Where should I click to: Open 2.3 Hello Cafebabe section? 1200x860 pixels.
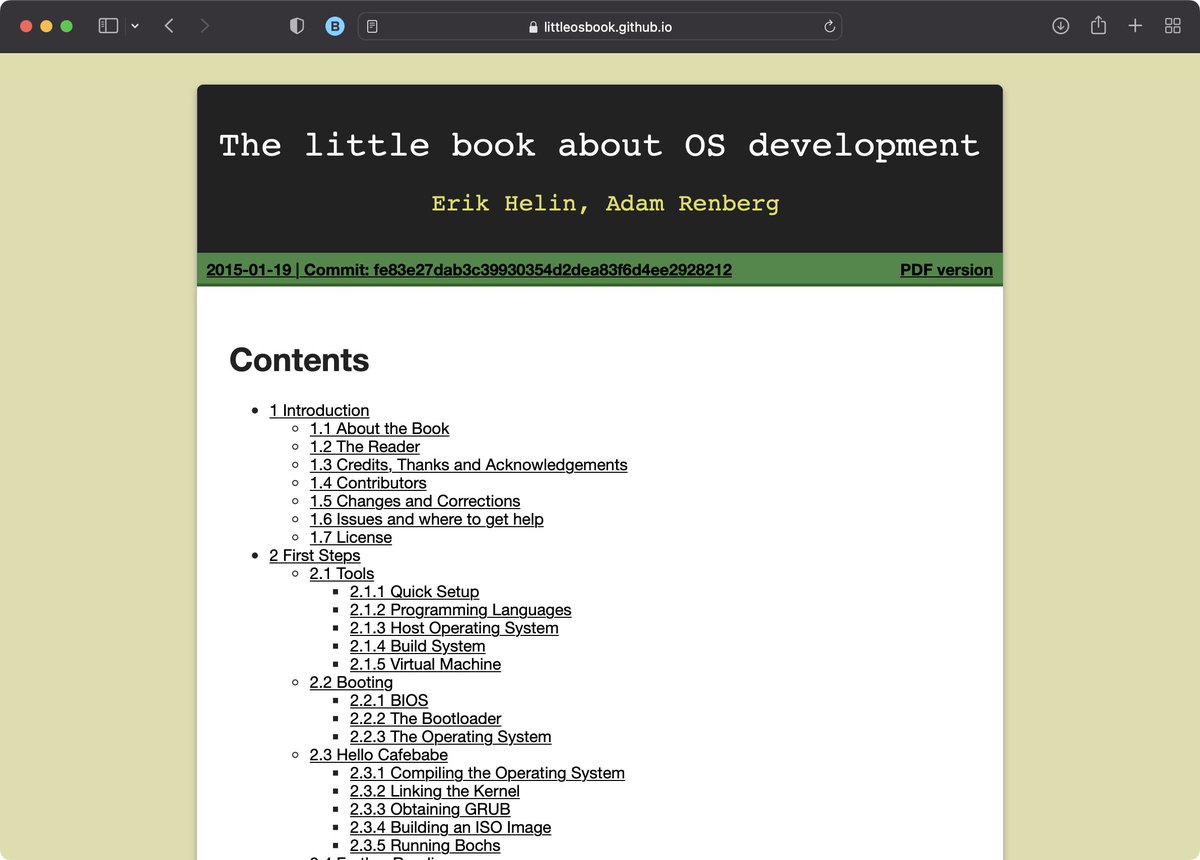(378, 755)
